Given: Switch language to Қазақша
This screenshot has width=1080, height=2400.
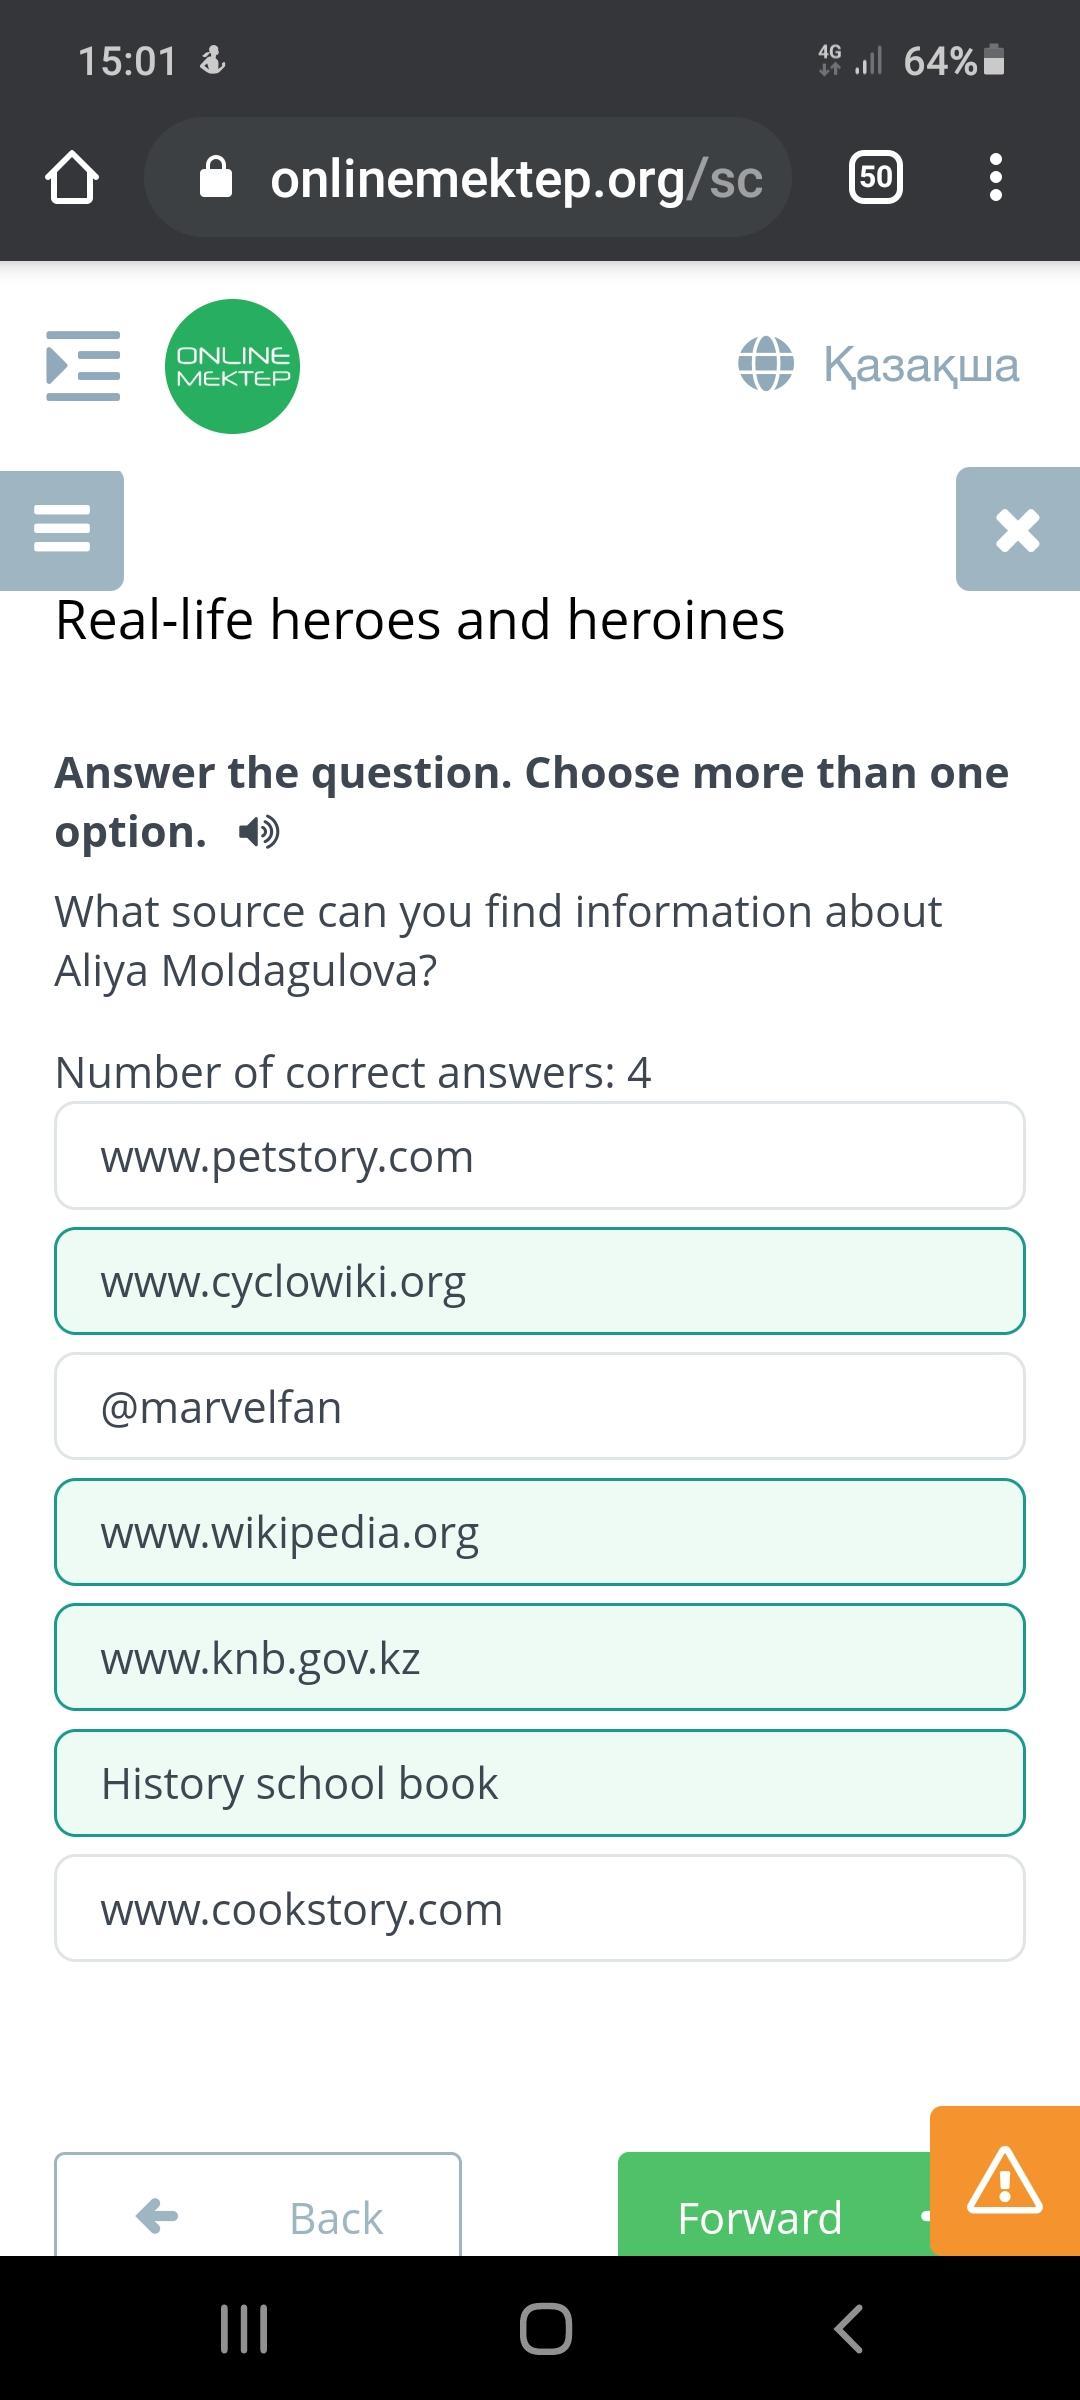Looking at the screenshot, I should (x=878, y=364).
